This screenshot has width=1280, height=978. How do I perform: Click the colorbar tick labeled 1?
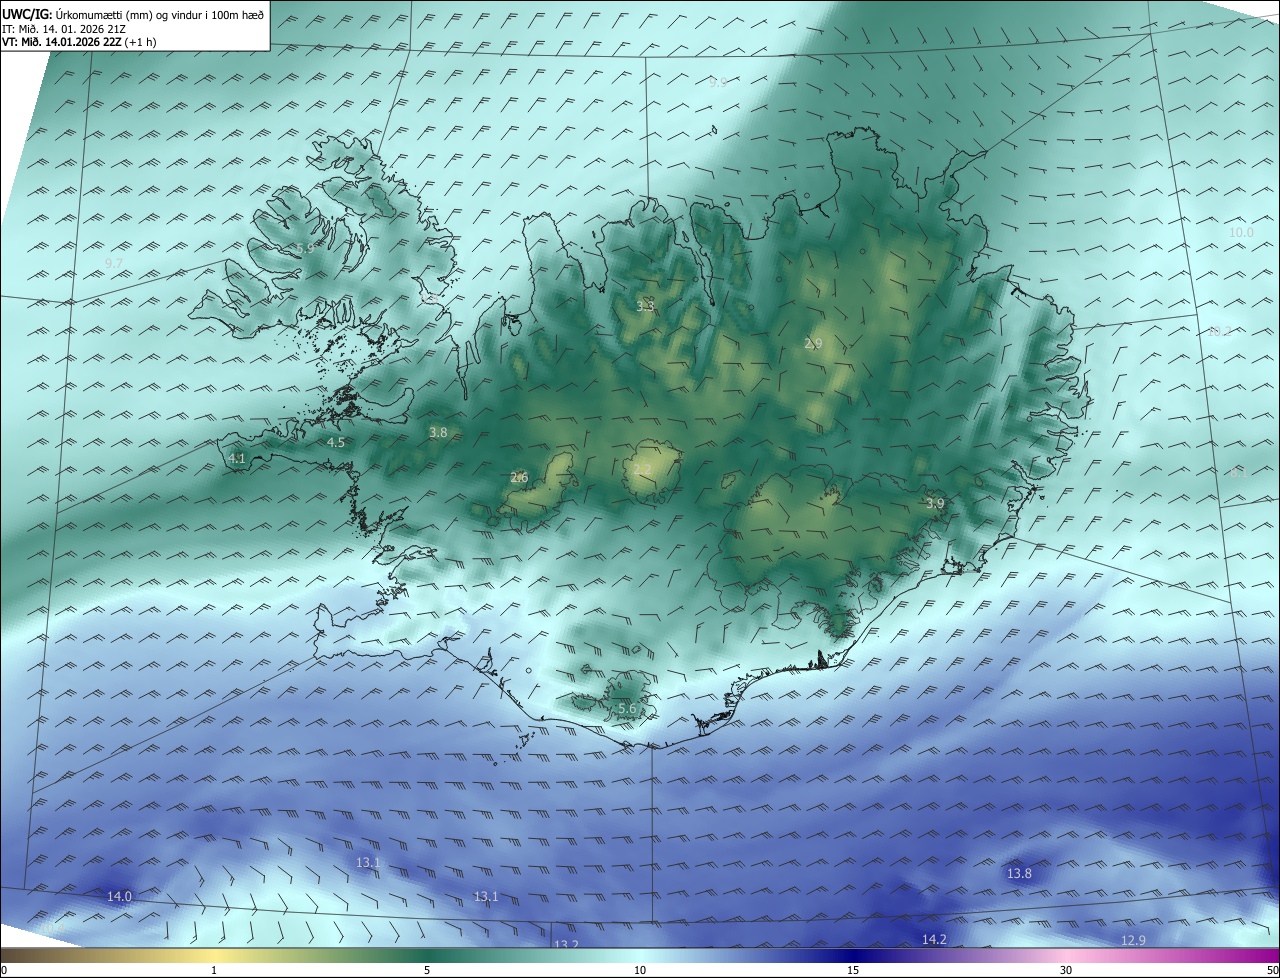(x=214, y=970)
